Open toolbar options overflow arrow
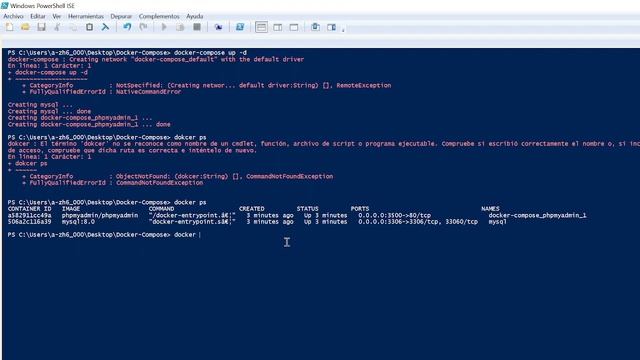Viewport: 640px width, 360px height. pos(343,29)
